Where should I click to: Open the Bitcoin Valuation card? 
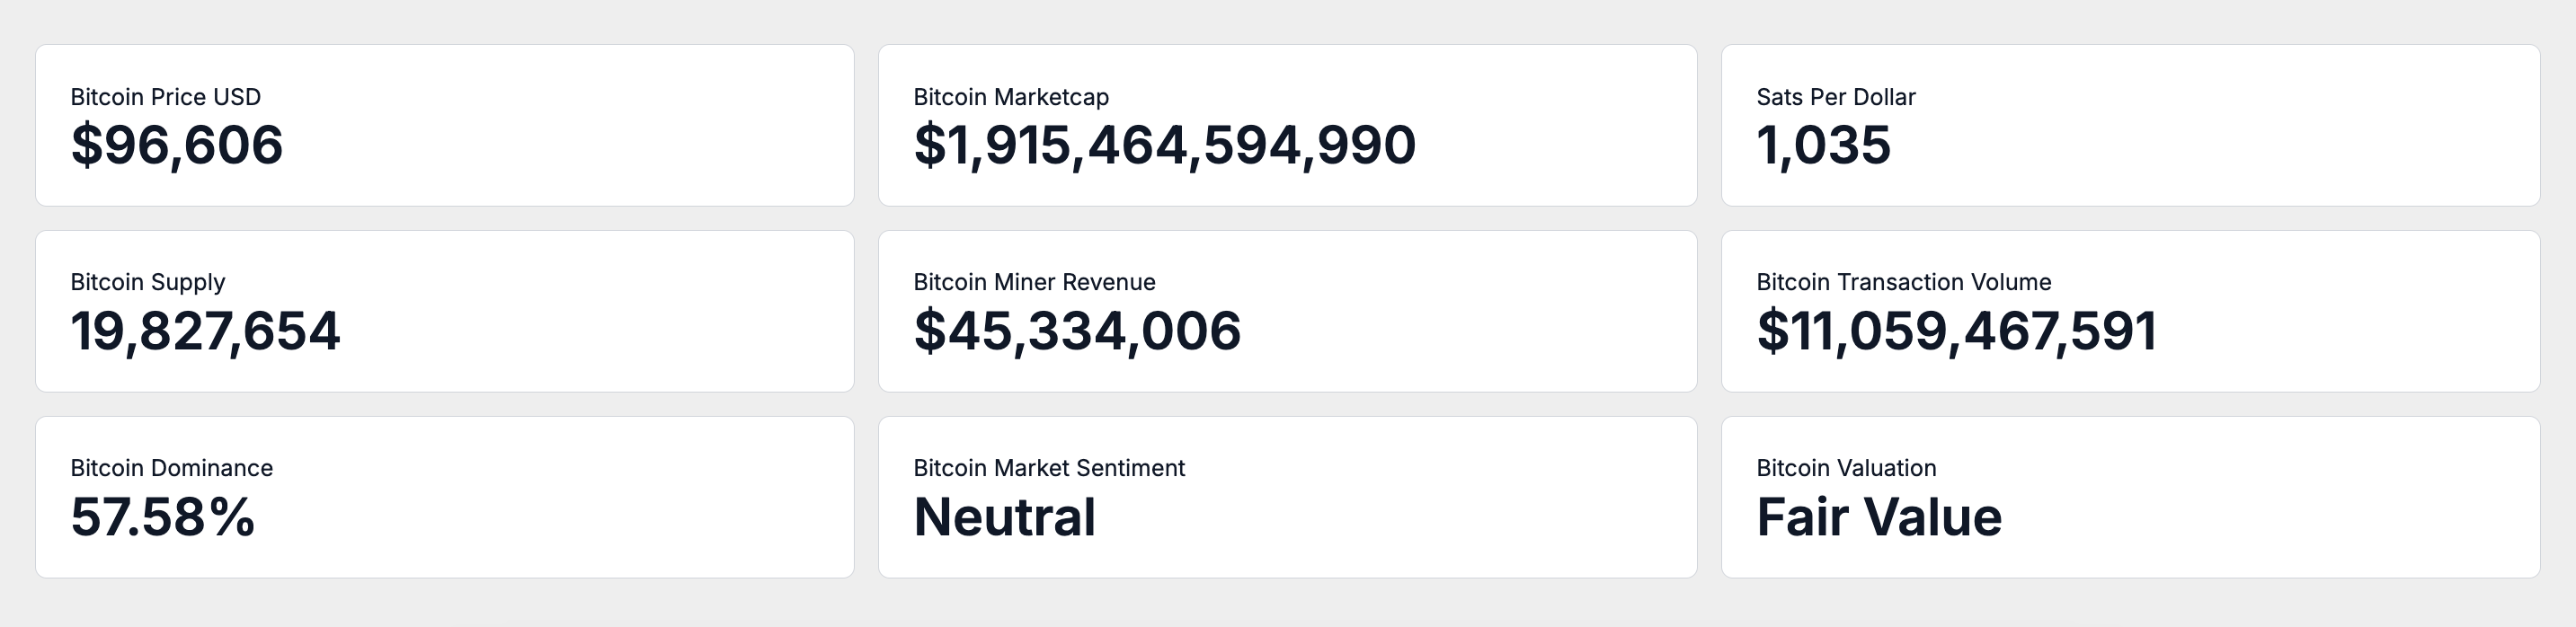coord(2131,497)
